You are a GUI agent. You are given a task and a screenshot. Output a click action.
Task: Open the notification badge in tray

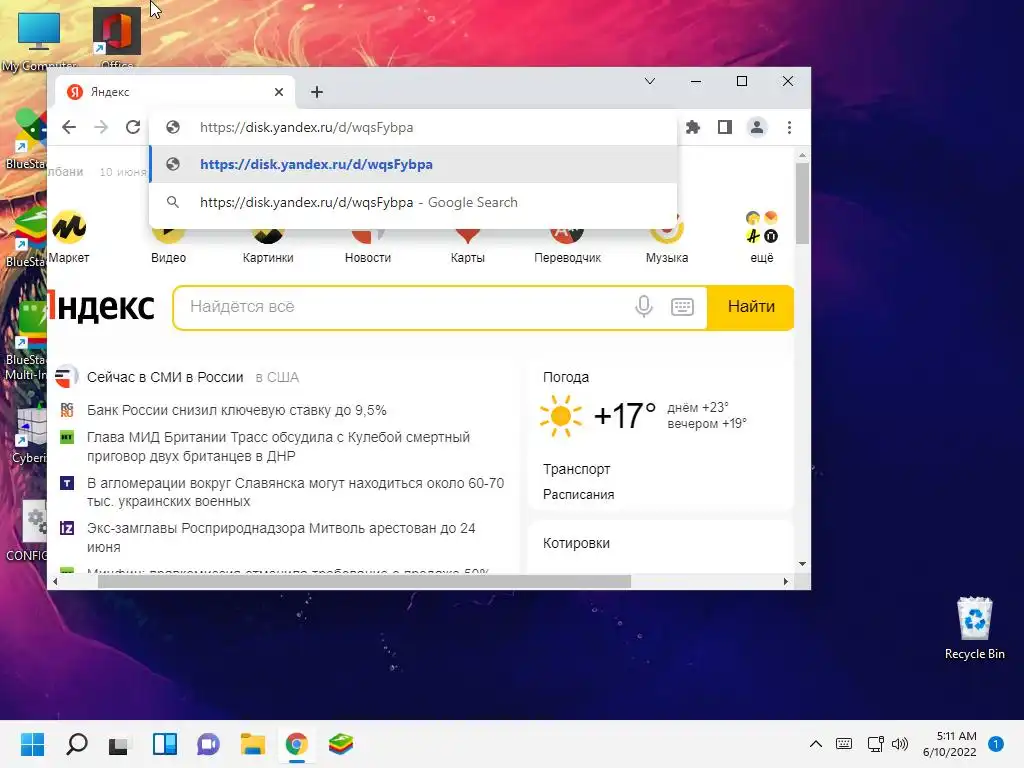tap(996, 744)
